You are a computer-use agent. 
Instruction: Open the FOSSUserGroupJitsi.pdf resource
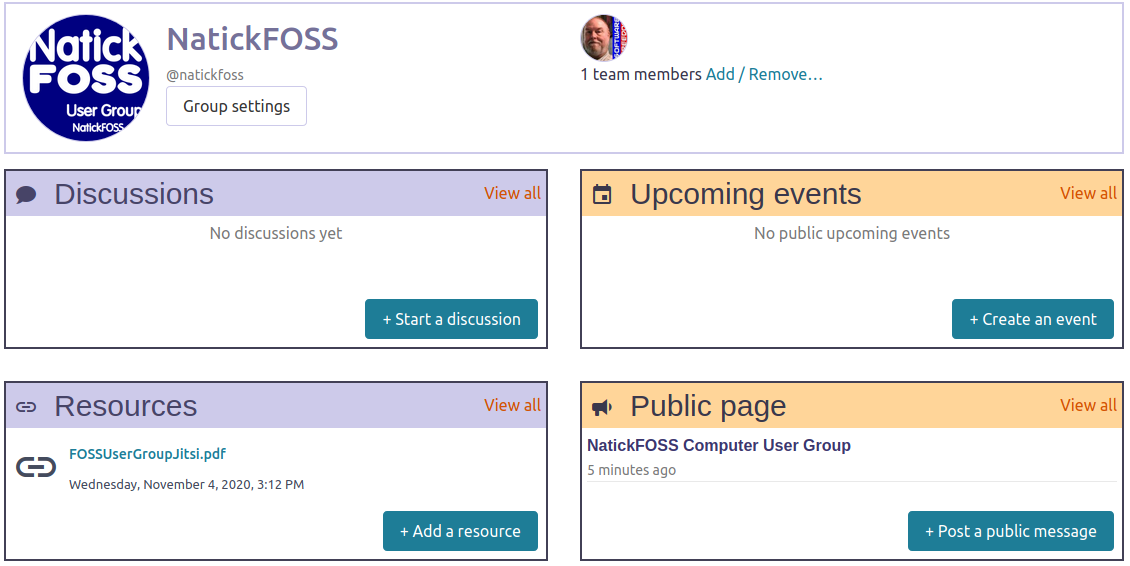[x=147, y=454]
